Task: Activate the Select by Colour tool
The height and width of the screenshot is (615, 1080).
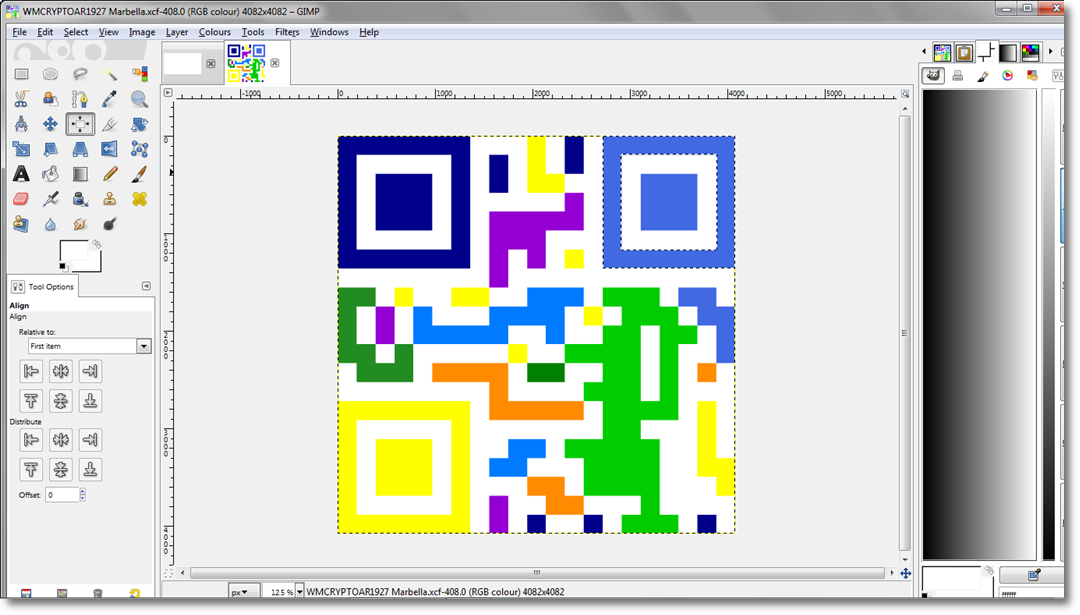Action: click(139, 74)
